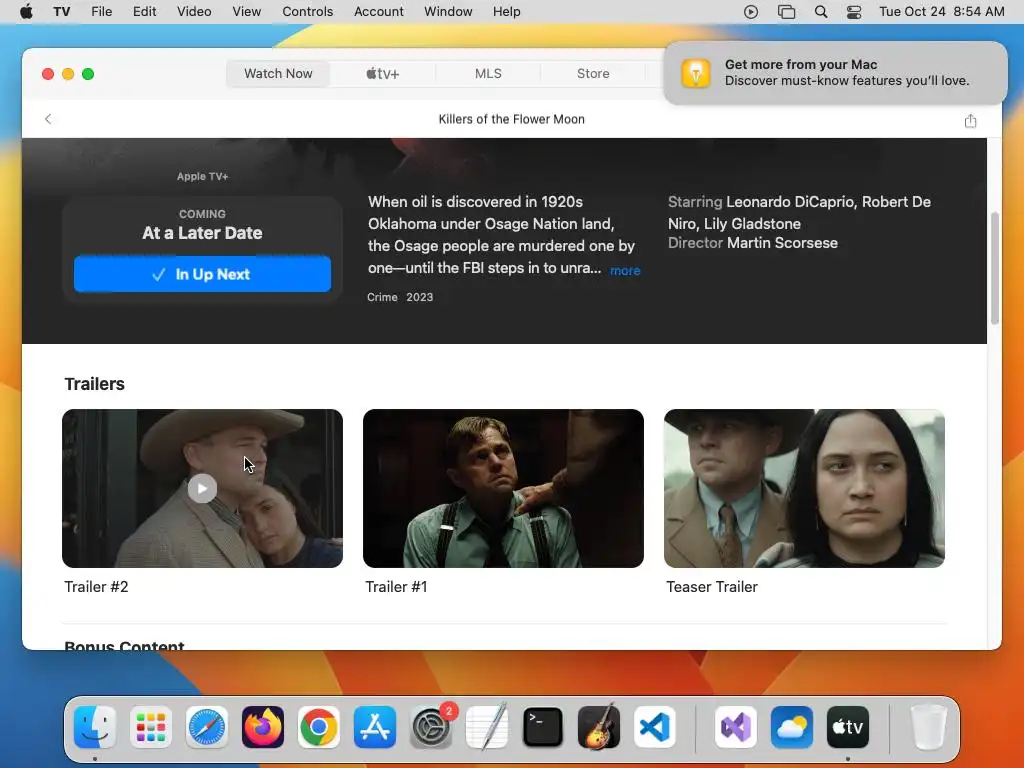Open the File menu

[101, 12]
